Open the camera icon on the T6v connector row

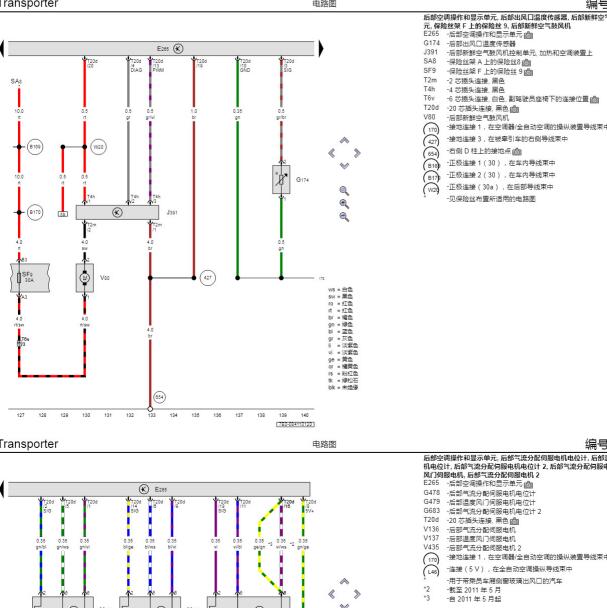[594, 100]
